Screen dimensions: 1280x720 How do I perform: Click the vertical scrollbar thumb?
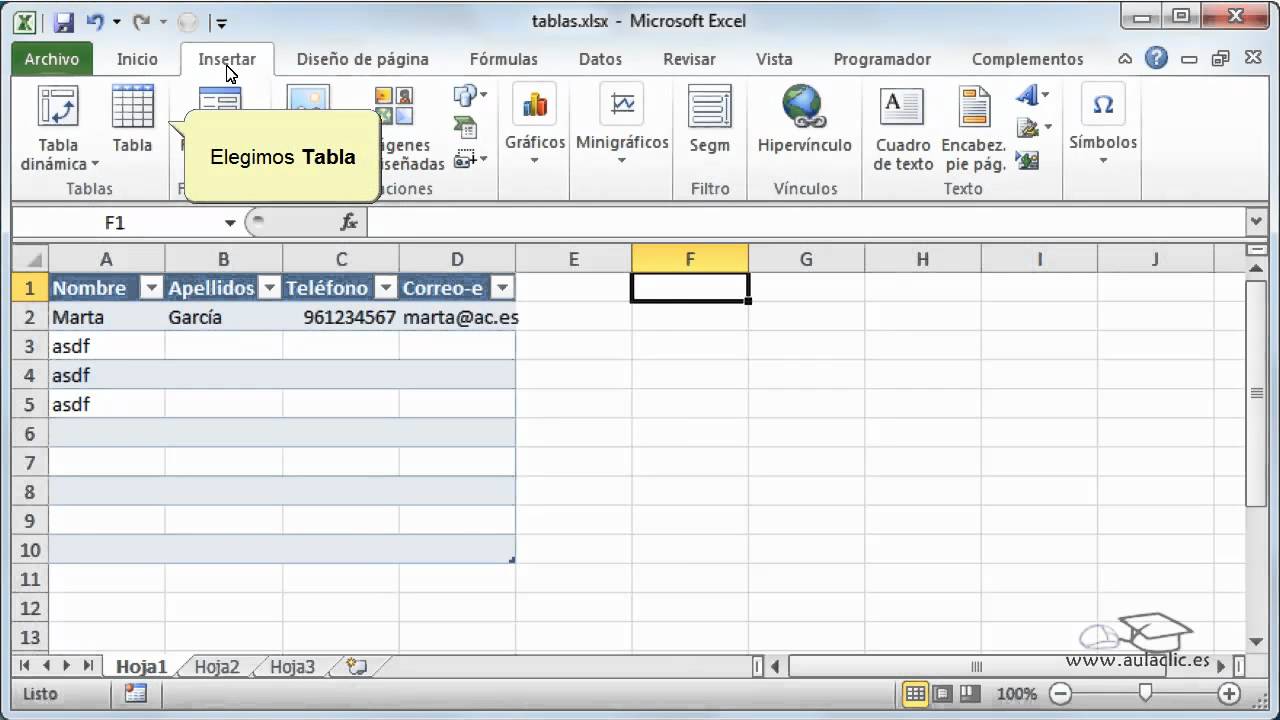point(1257,393)
